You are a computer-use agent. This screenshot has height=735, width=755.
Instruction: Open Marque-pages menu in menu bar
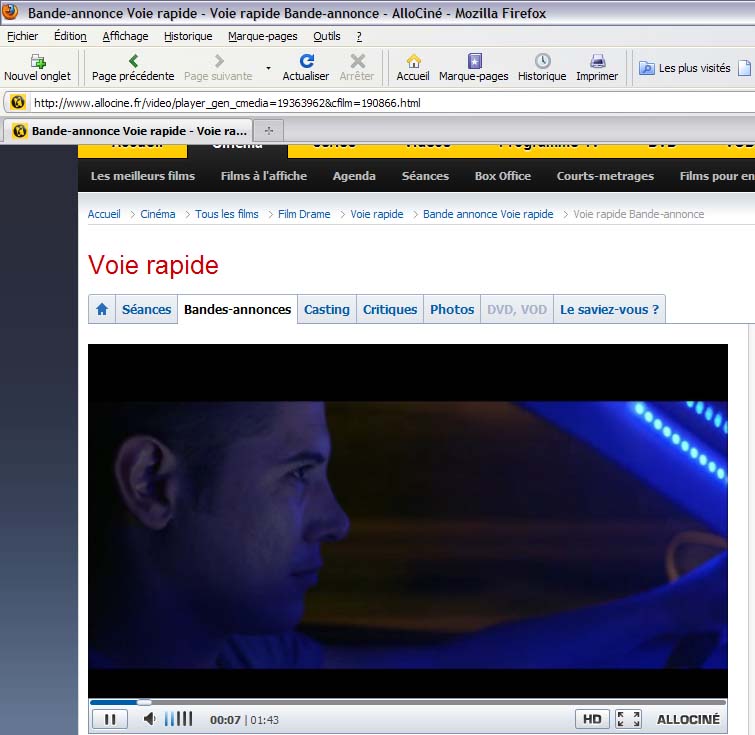click(262, 36)
